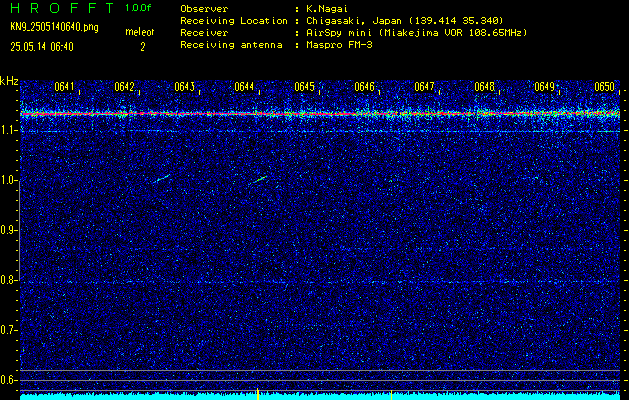Click the filename KN9_2505140640.png
The width and height of the screenshot is (629, 400).
pyautogui.click(x=54, y=27)
